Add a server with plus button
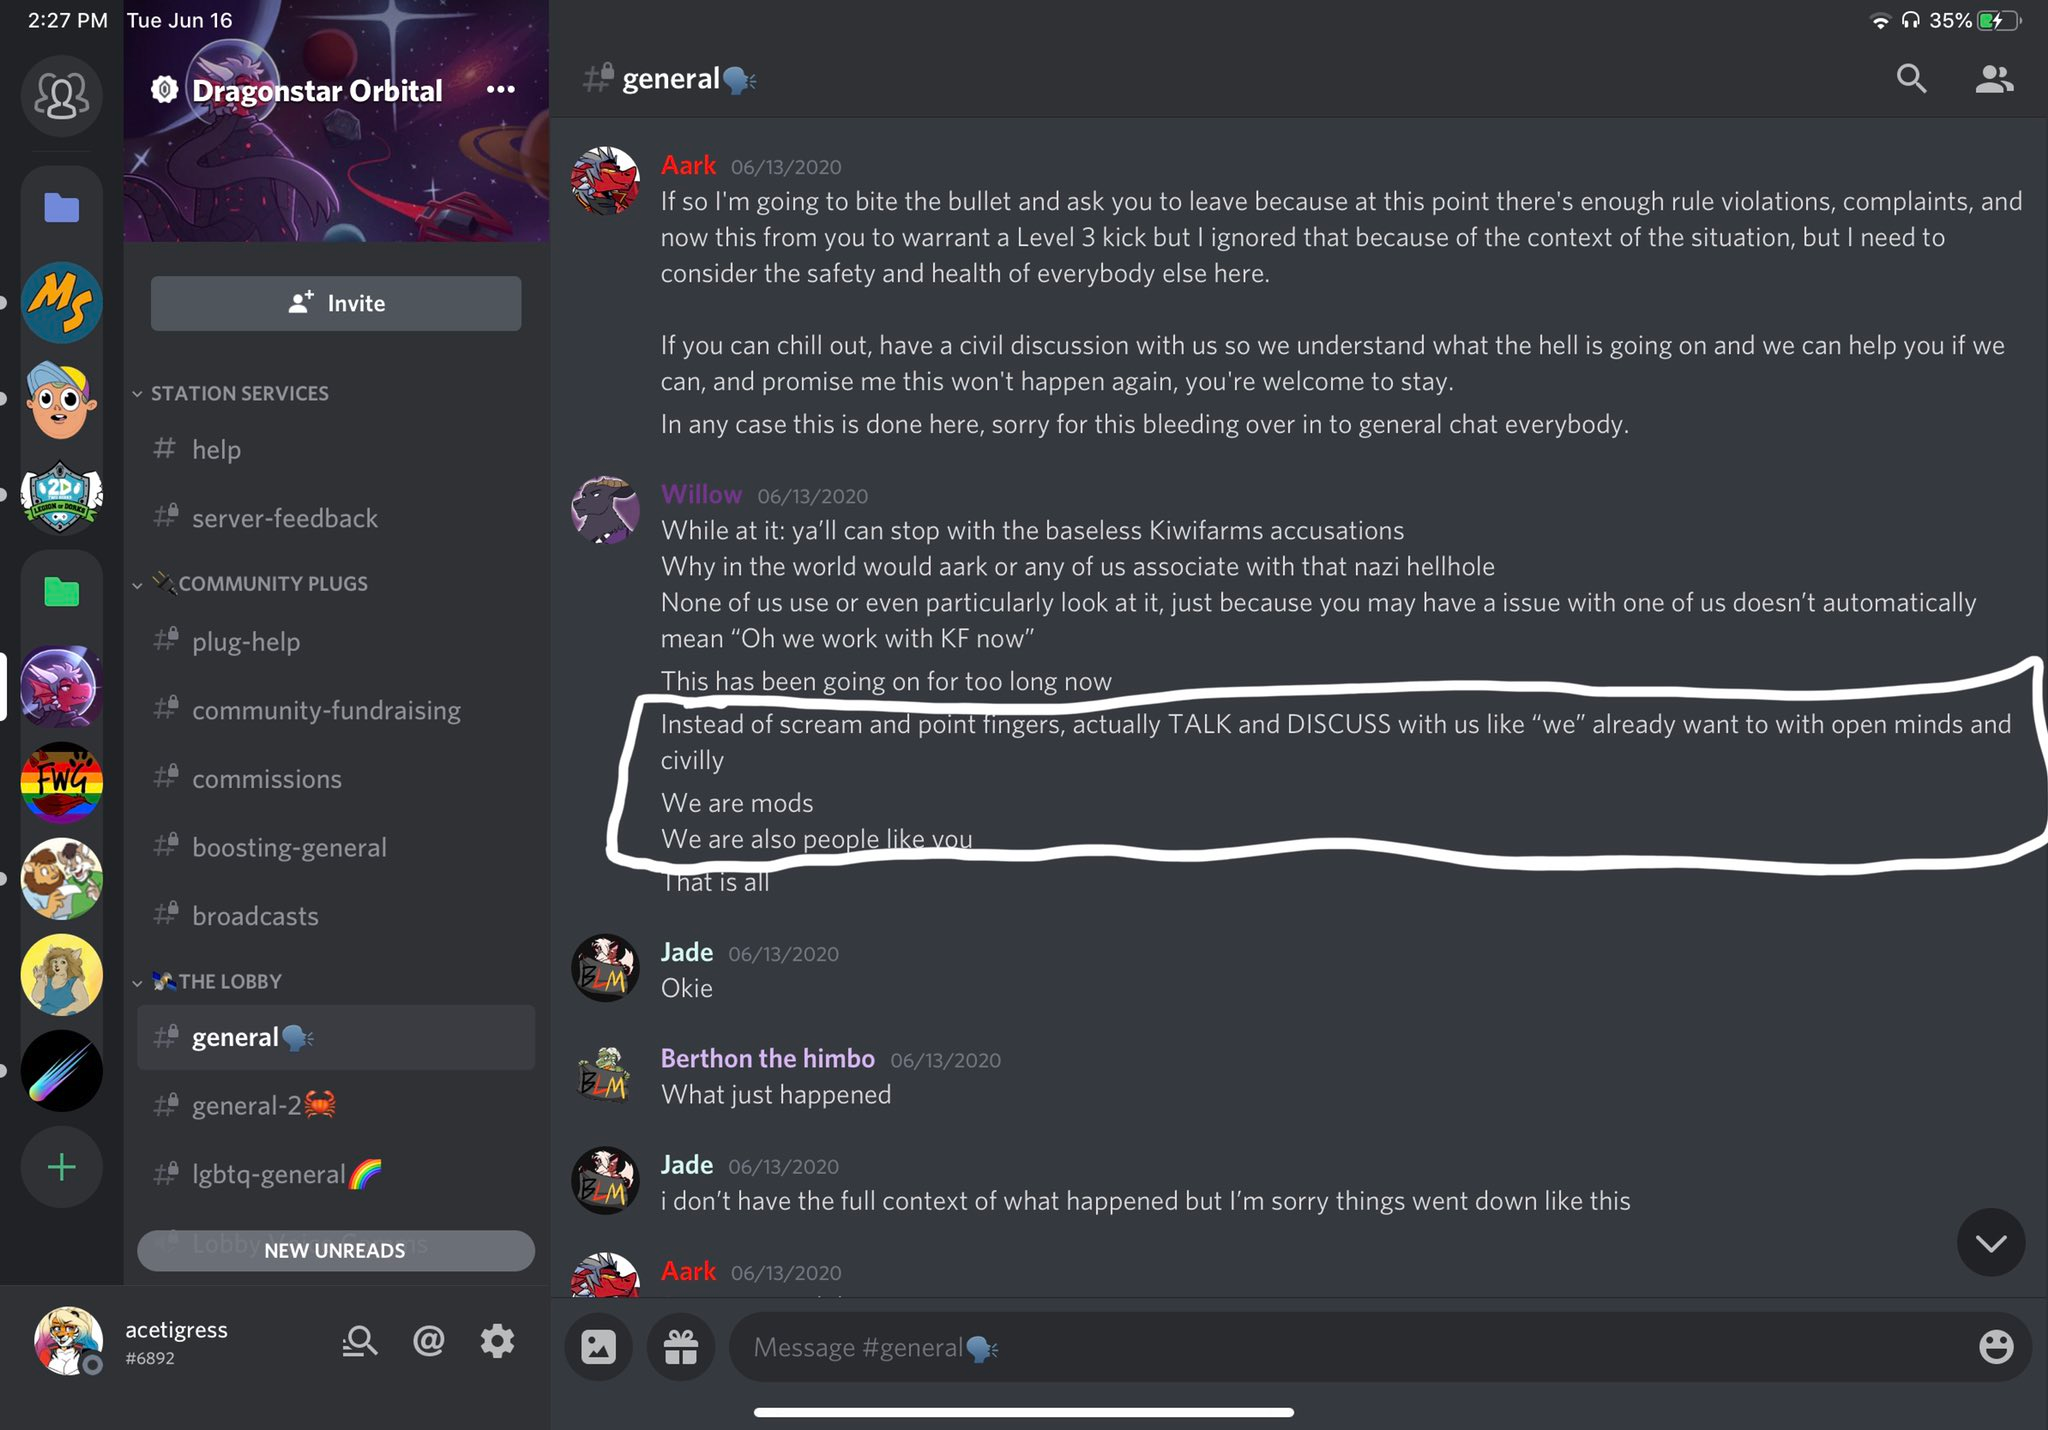 click(62, 1167)
